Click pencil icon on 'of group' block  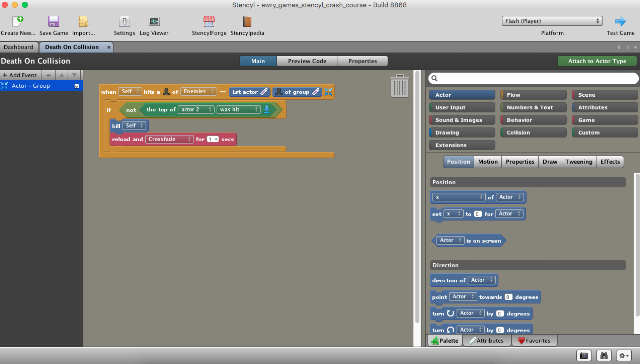tap(316, 92)
